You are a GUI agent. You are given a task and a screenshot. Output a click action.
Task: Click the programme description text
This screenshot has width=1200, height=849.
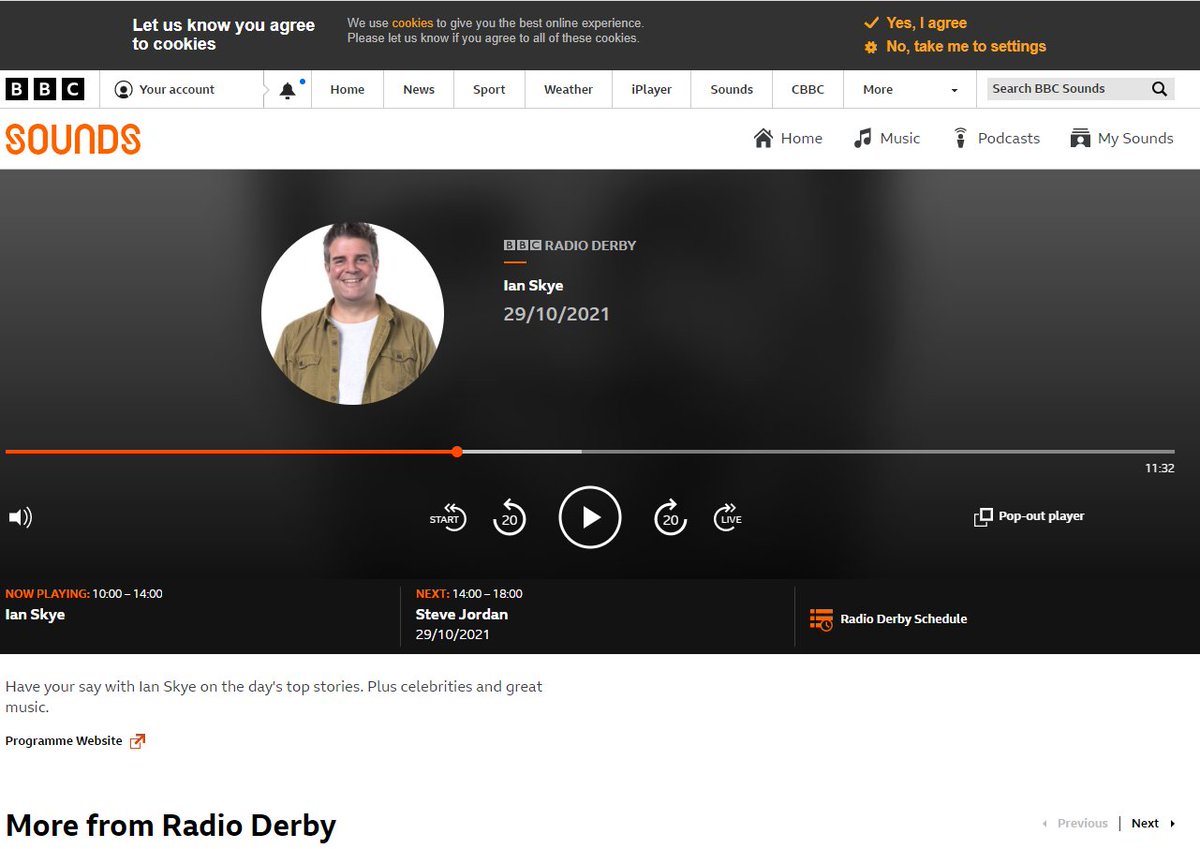274,697
